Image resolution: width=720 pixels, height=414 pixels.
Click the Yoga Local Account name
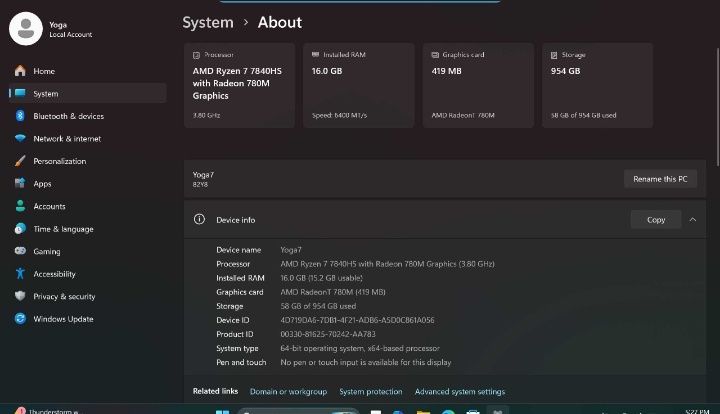point(71,29)
